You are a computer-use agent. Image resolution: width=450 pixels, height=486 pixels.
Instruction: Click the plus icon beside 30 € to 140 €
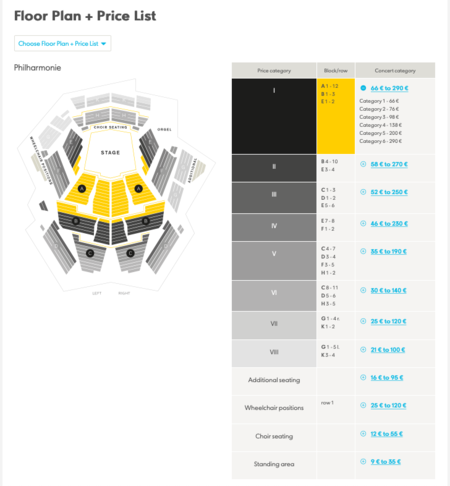coord(363,290)
